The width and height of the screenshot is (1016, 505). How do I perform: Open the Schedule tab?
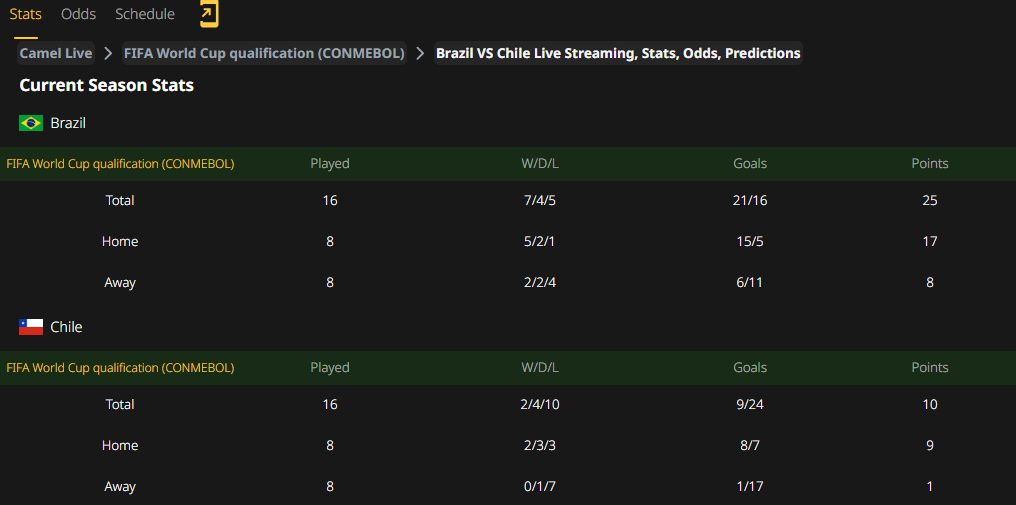coord(145,14)
